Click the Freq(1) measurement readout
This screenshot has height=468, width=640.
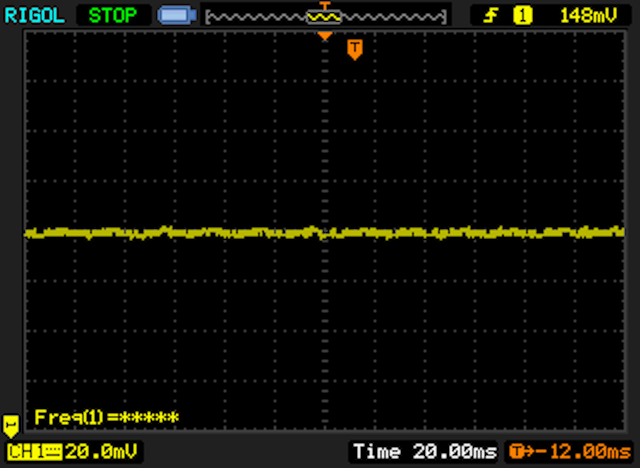(x=106, y=417)
